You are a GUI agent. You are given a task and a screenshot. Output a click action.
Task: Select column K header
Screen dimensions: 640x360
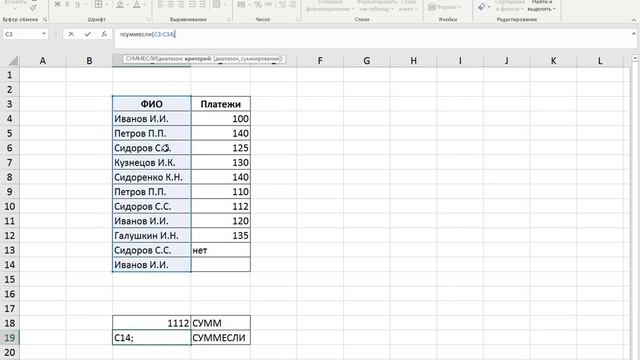[x=553, y=61]
